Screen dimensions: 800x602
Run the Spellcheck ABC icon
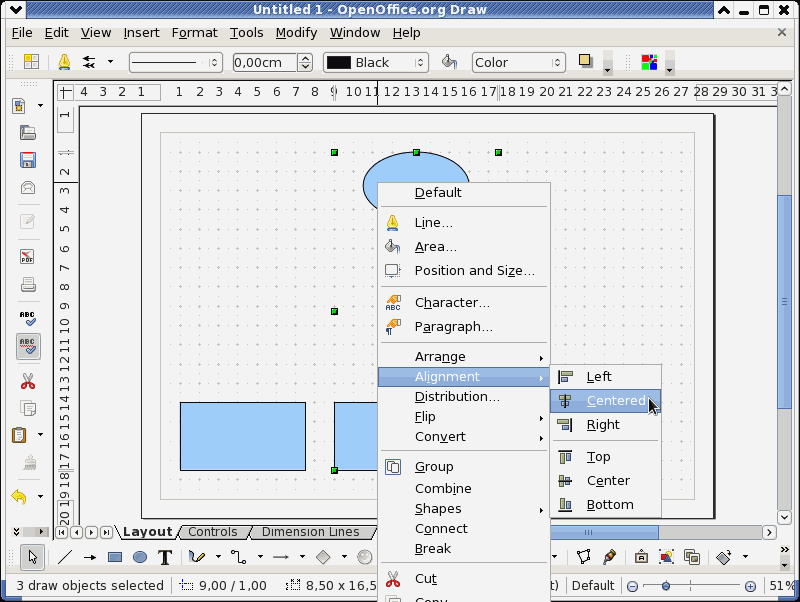click(28, 318)
